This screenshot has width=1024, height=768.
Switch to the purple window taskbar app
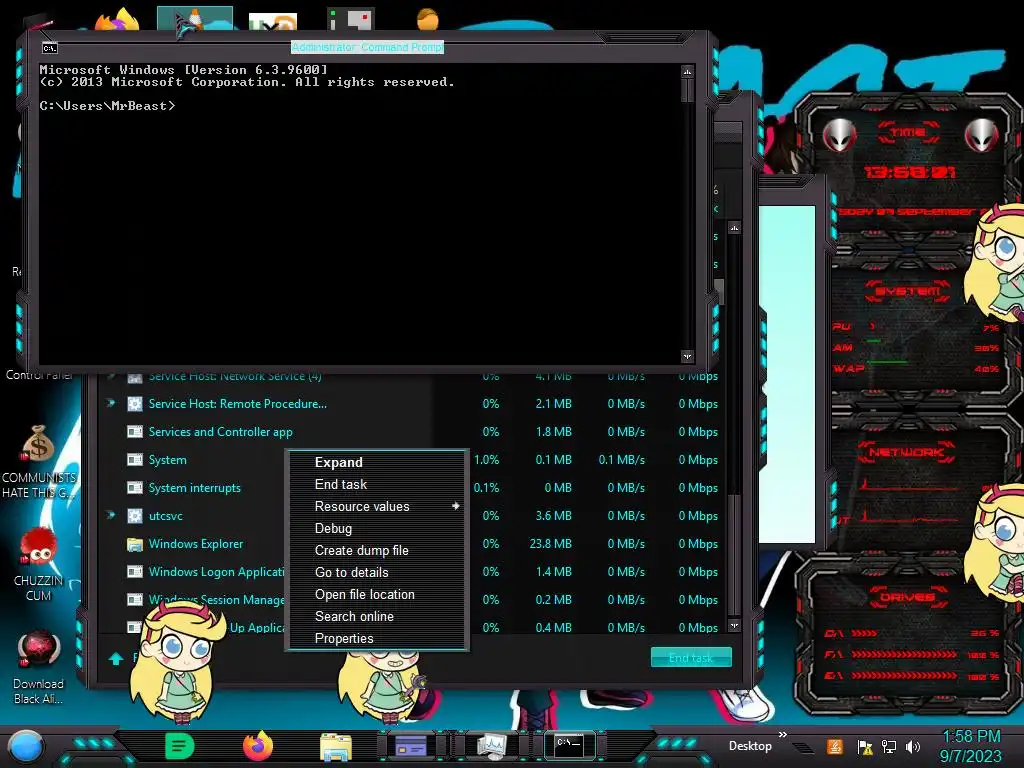pyautogui.click(x=411, y=746)
